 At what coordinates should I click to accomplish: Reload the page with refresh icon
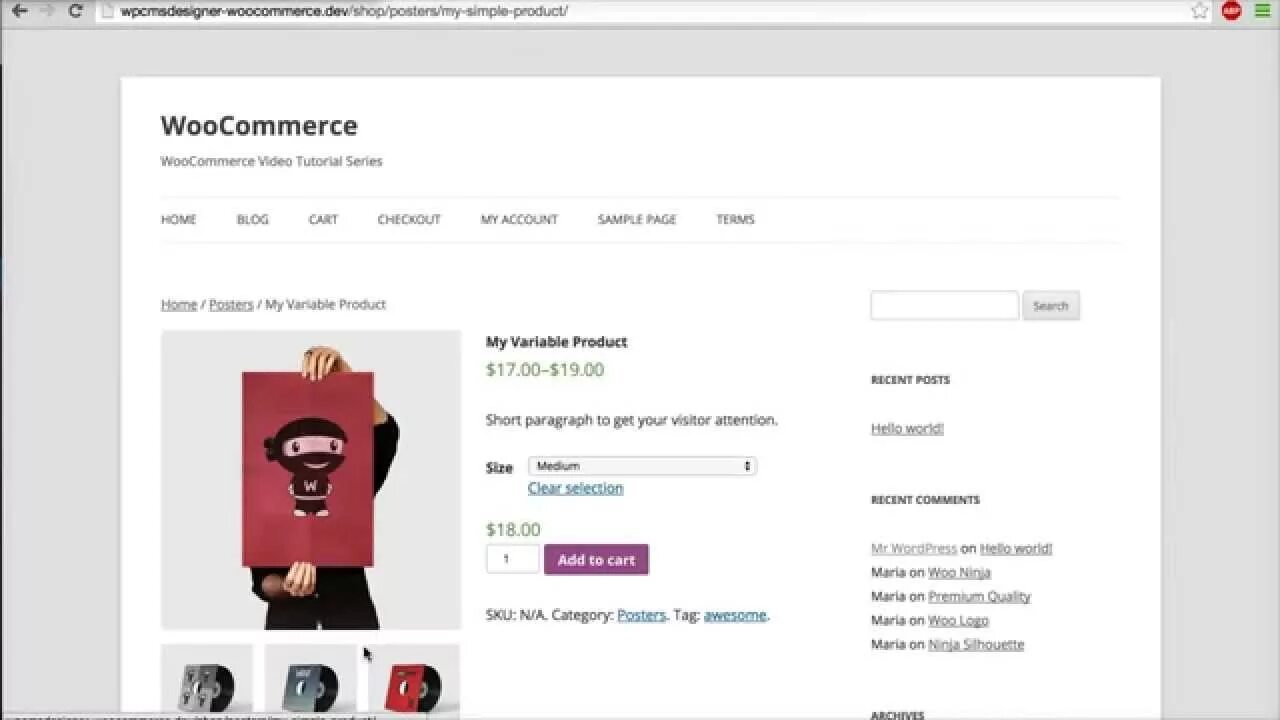tap(75, 11)
